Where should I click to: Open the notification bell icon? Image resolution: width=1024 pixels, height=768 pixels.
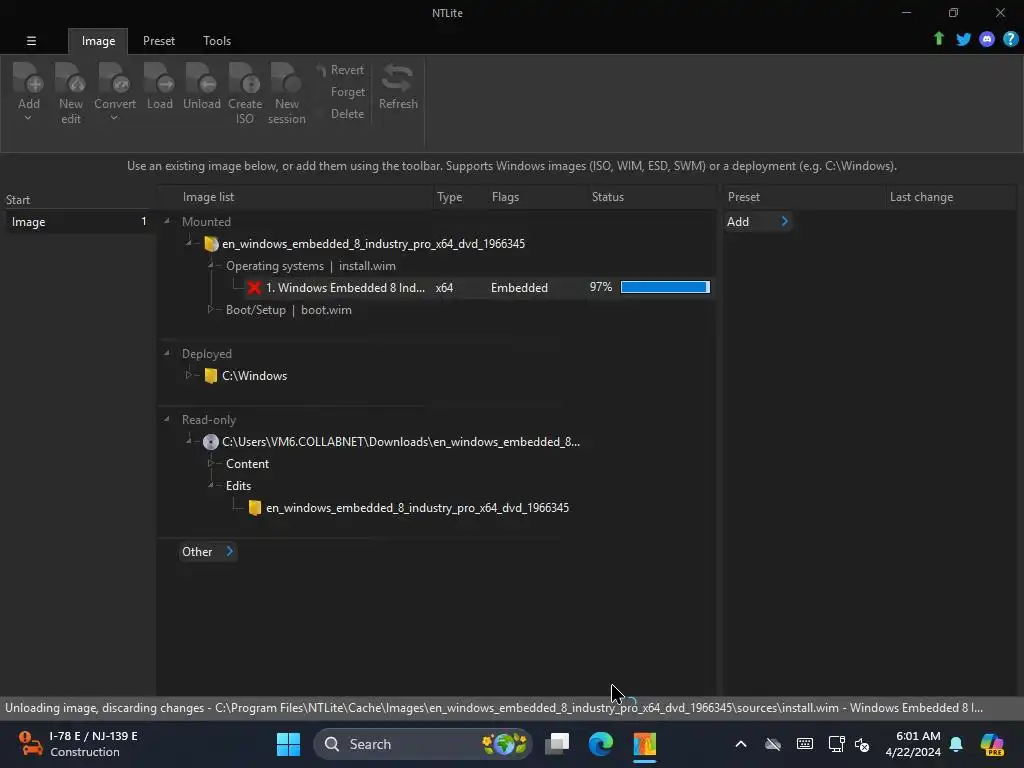[x=956, y=744]
